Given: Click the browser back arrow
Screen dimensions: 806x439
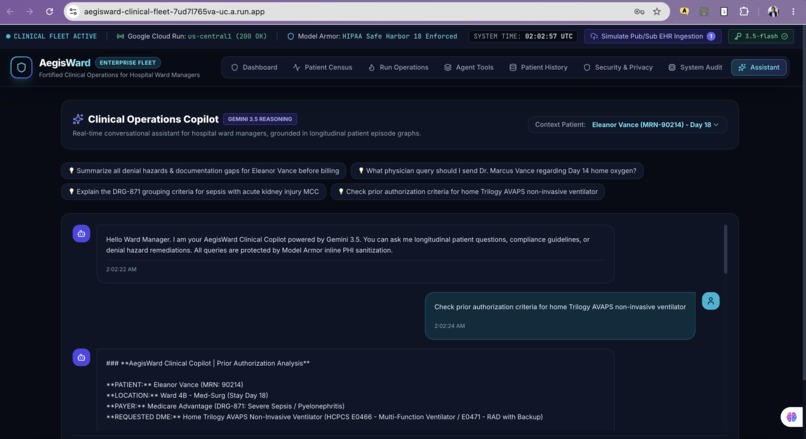Looking at the screenshot, I should 10,11.
